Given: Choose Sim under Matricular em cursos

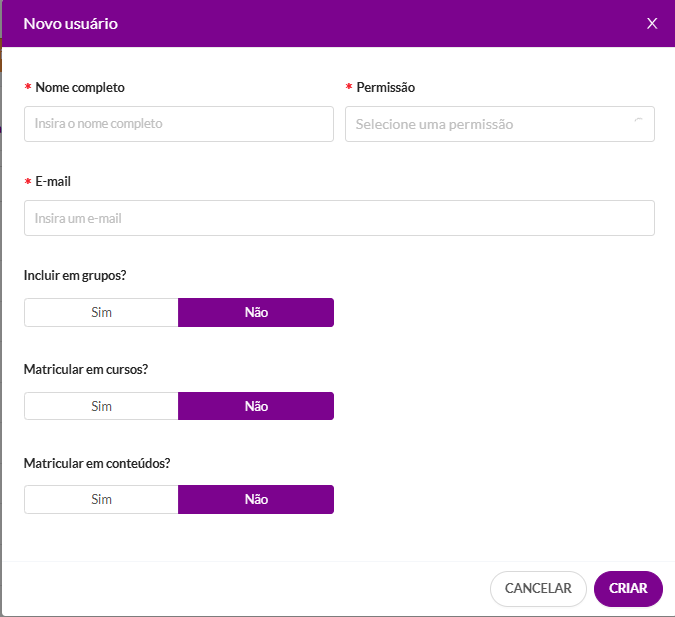Looking at the screenshot, I should point(101,406).
